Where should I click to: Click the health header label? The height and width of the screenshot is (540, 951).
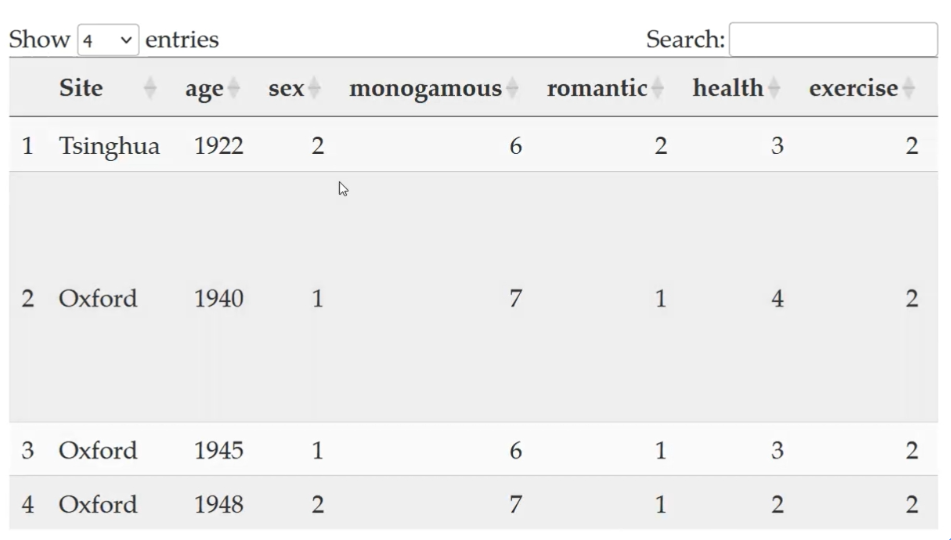728,88
